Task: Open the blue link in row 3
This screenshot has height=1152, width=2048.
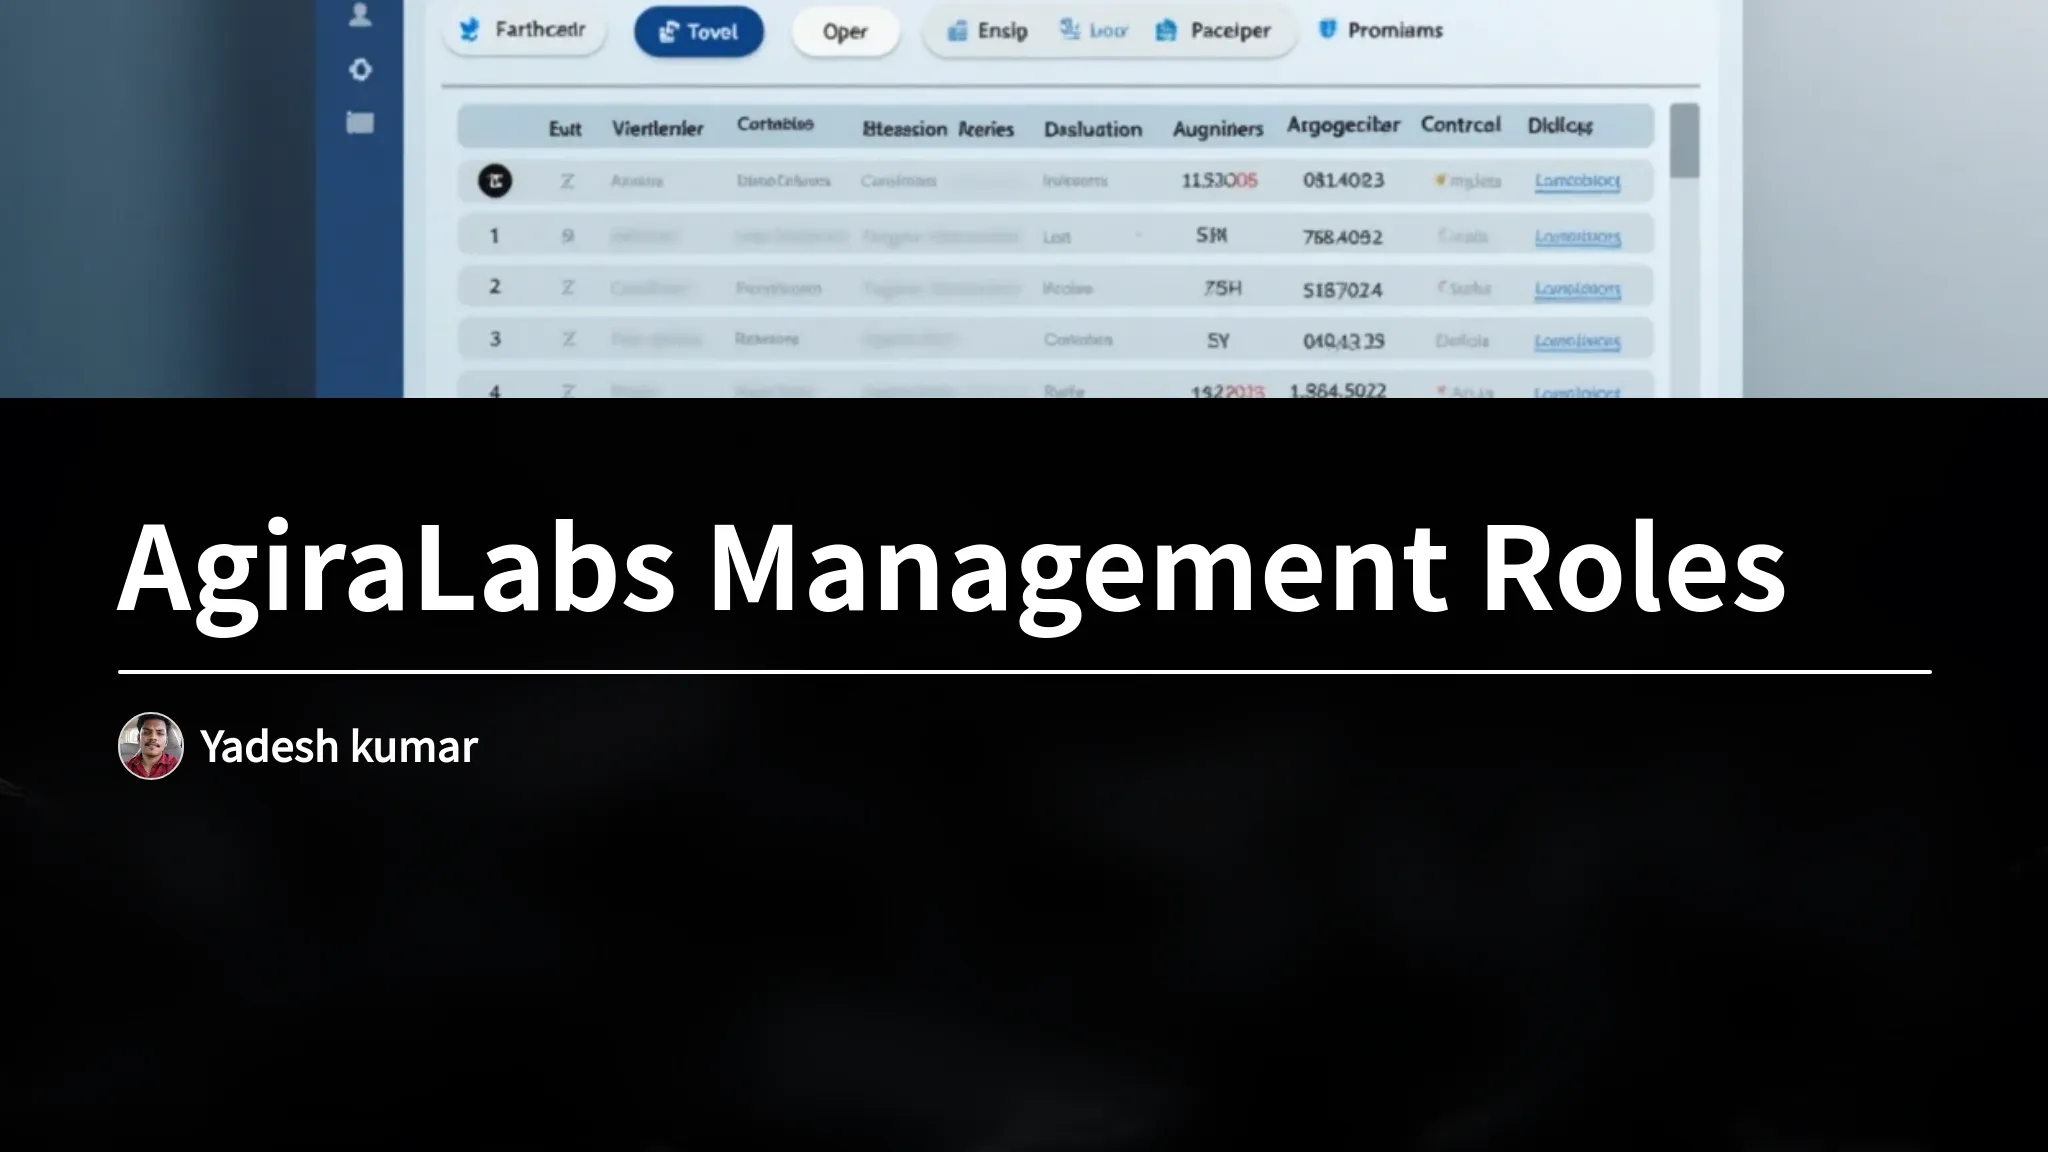Action: click(x=1578, y=342)
